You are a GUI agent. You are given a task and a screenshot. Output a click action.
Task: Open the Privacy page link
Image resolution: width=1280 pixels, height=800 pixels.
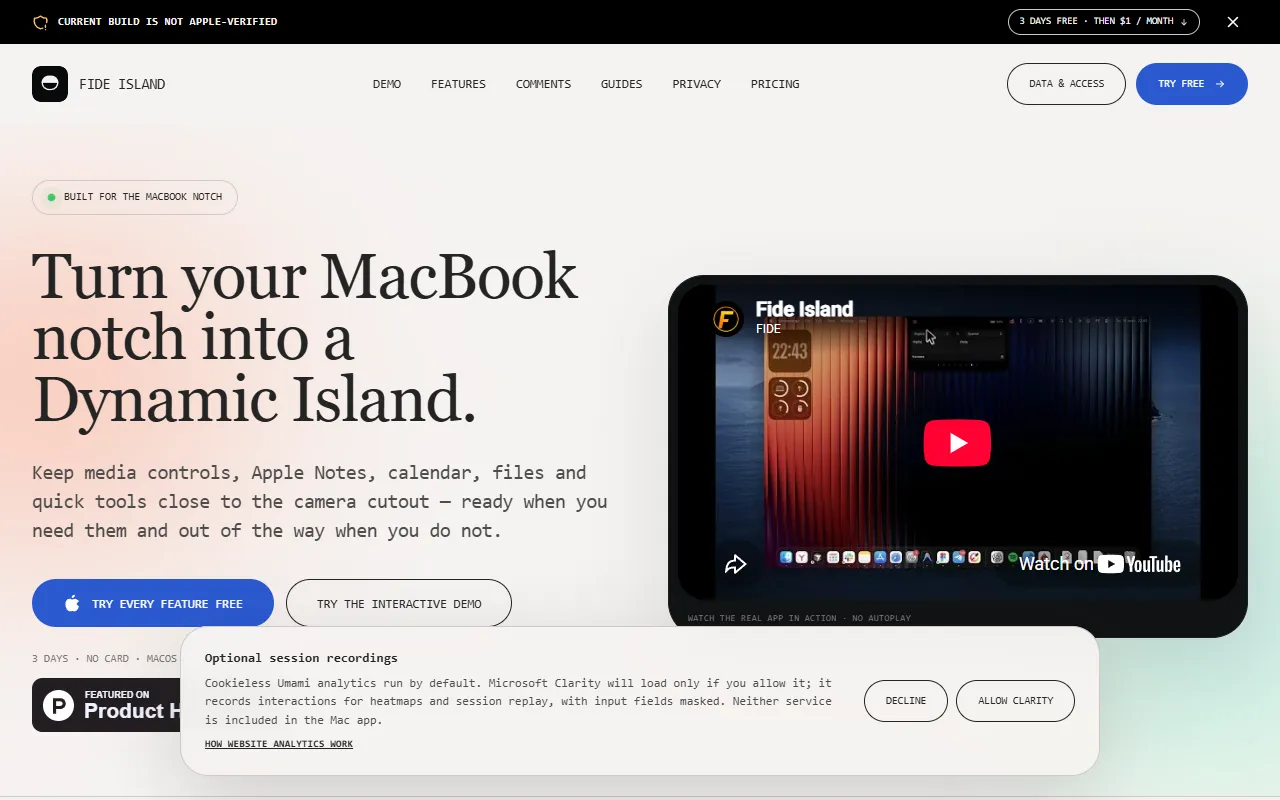click(696, 84)
